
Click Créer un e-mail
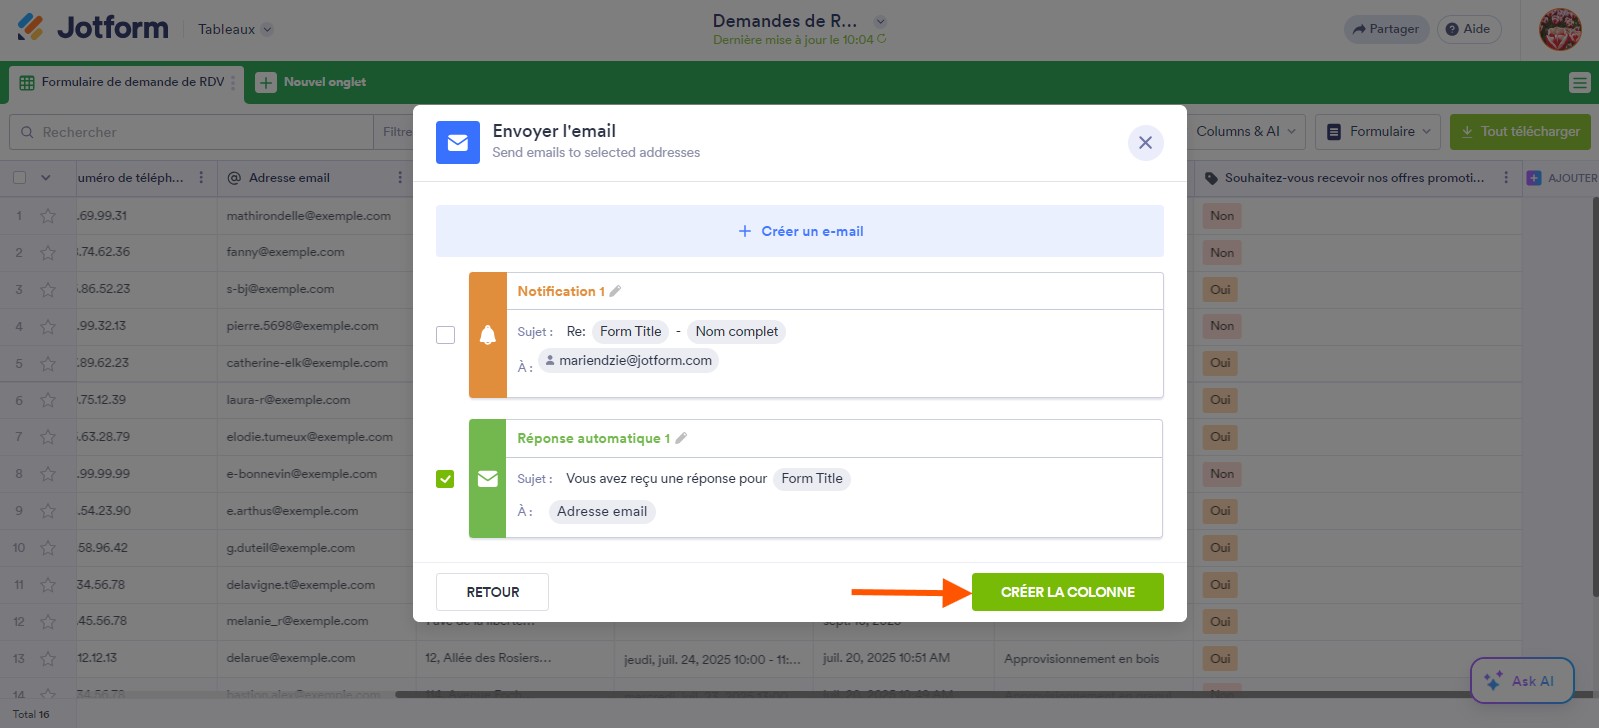(799, 231)
